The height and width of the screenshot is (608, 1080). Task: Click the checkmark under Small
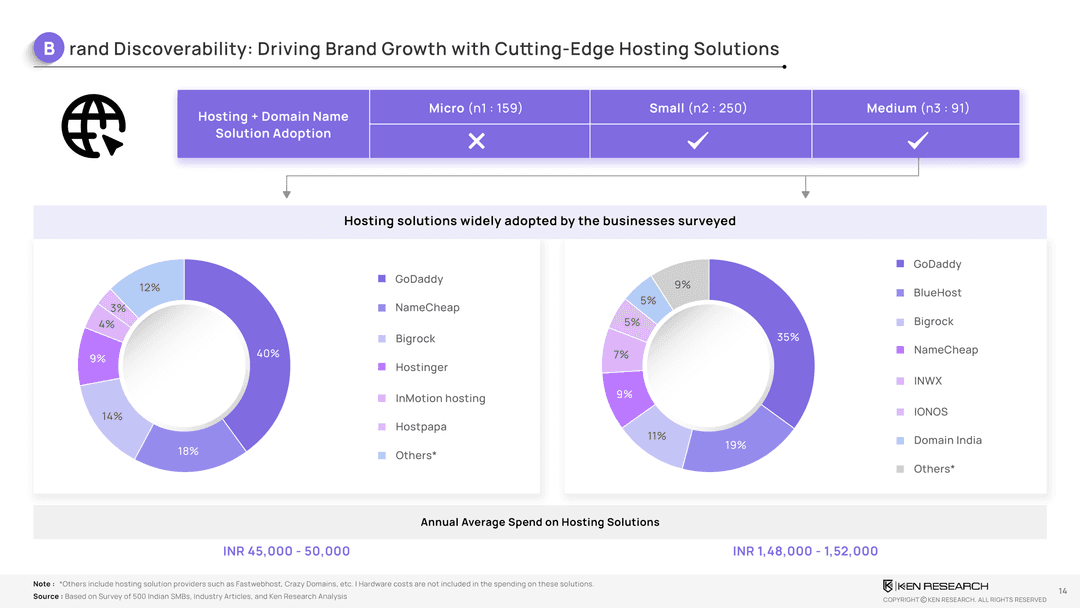pyautogui.click(x=699, y=142)
